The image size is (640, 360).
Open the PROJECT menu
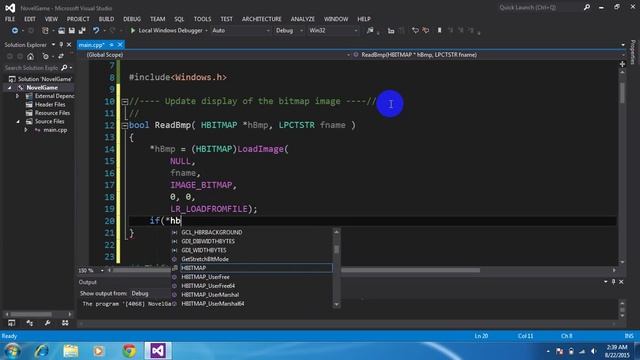(78, 19)
